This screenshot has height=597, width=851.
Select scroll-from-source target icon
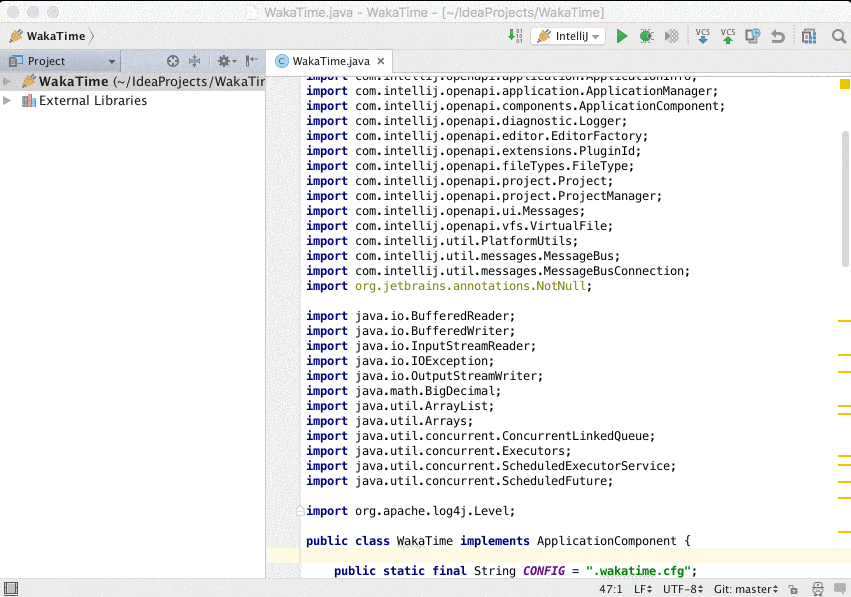pyautogui.click(x=171, y=61)
